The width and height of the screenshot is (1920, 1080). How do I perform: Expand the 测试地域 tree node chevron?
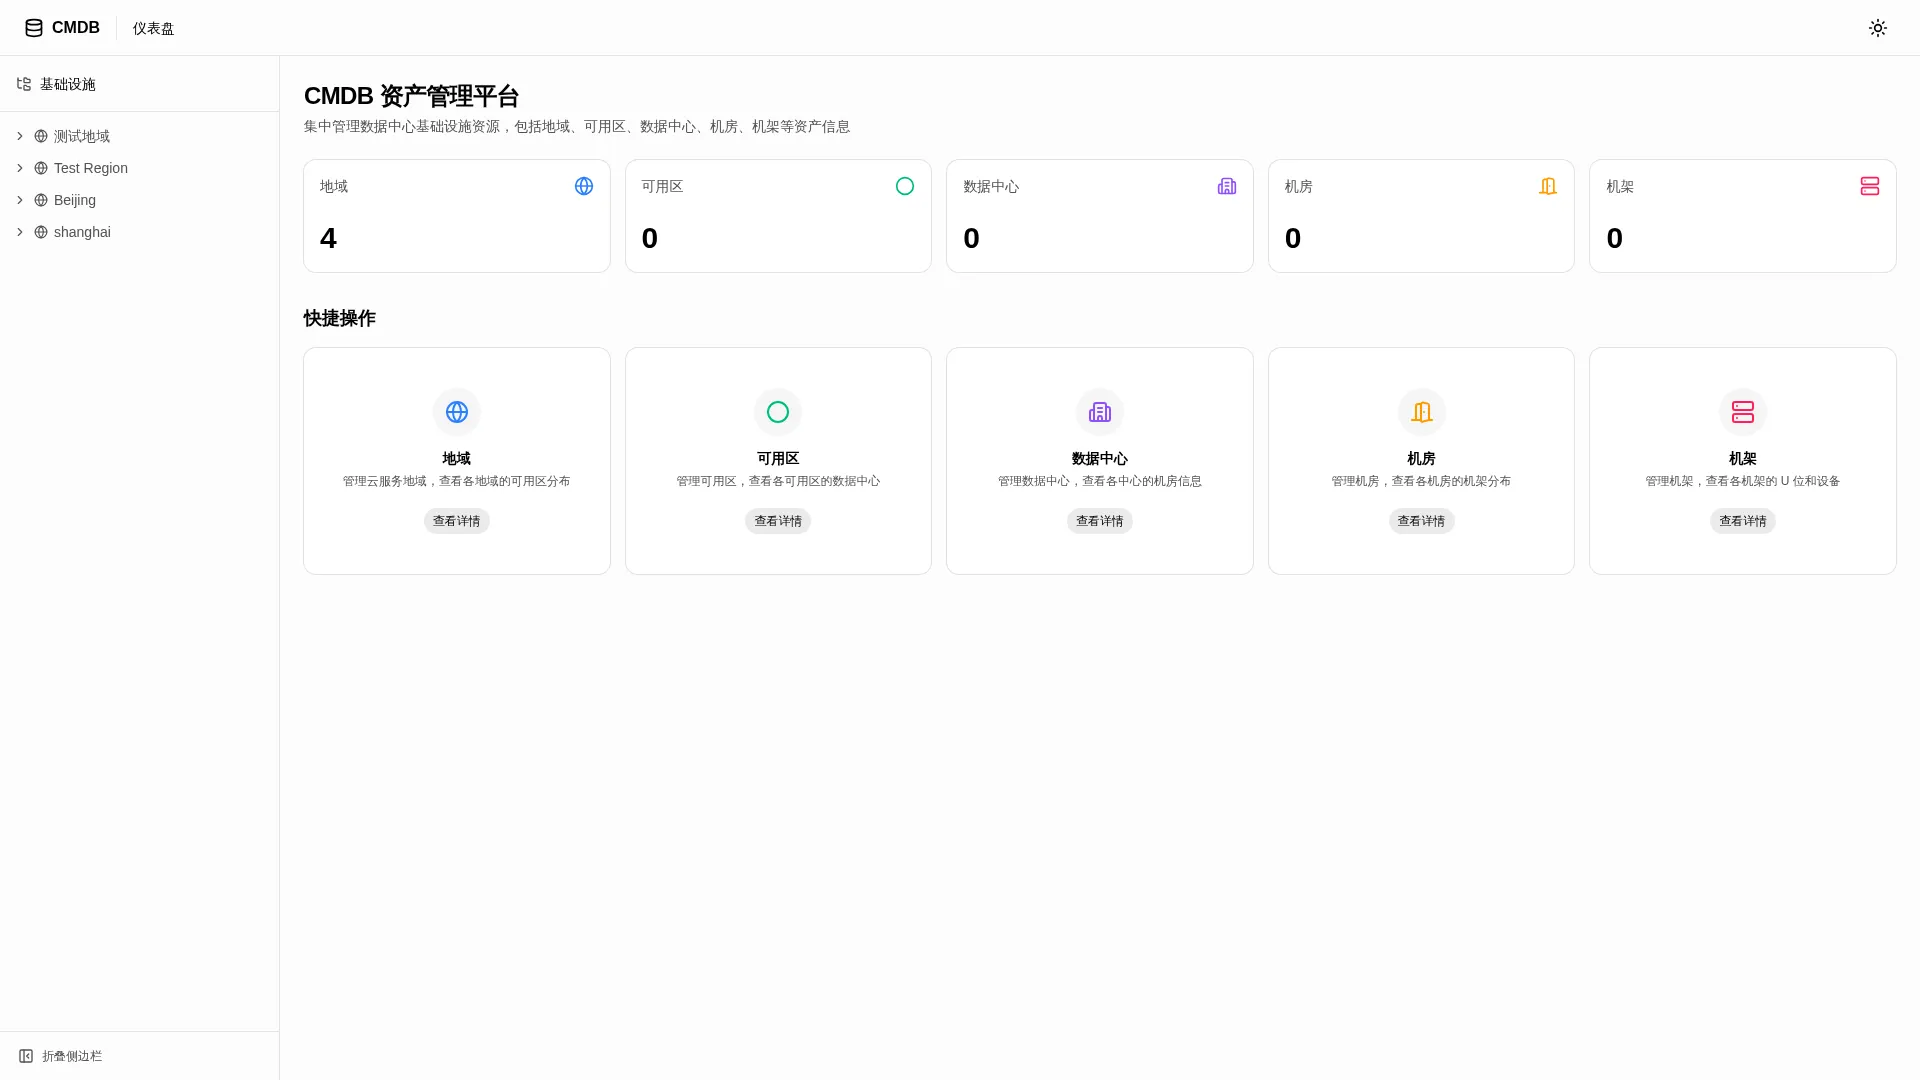point(19,136)
